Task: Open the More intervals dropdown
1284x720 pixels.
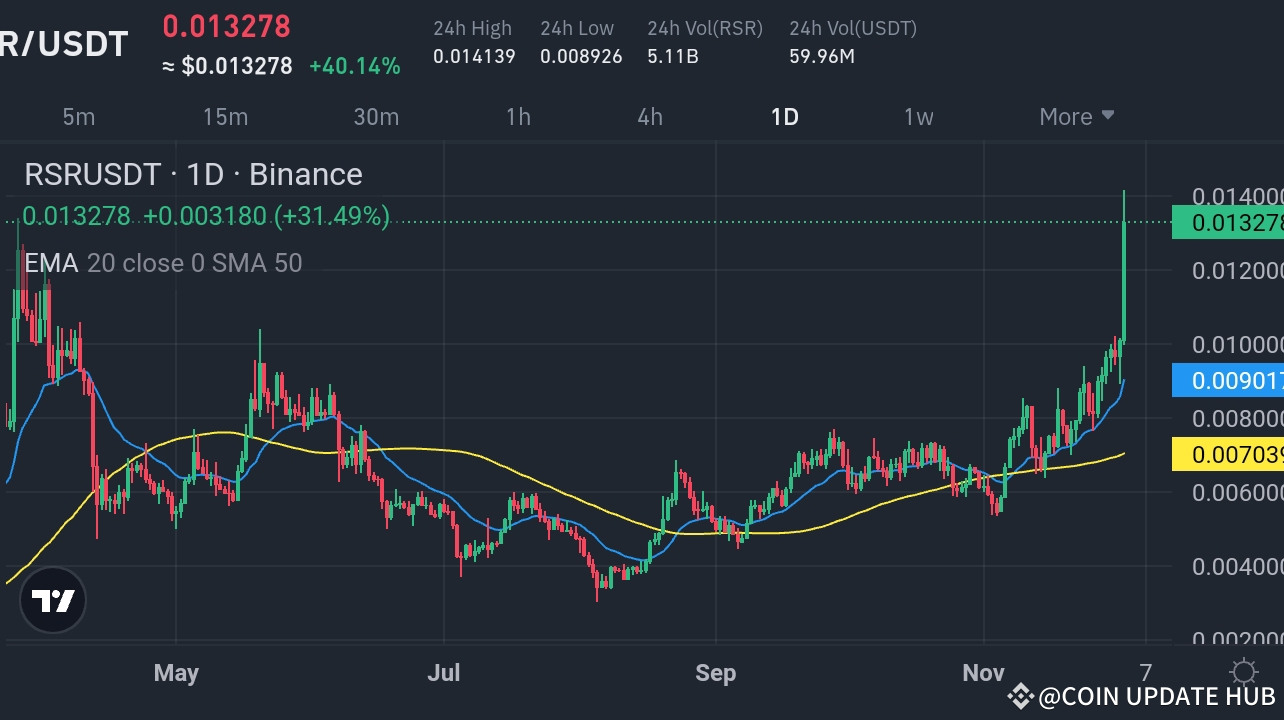Action: [1076, 116]
